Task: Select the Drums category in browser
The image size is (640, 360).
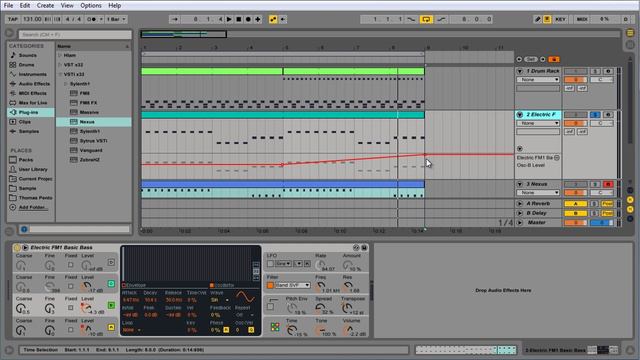Action: click(x=27, y=64)
